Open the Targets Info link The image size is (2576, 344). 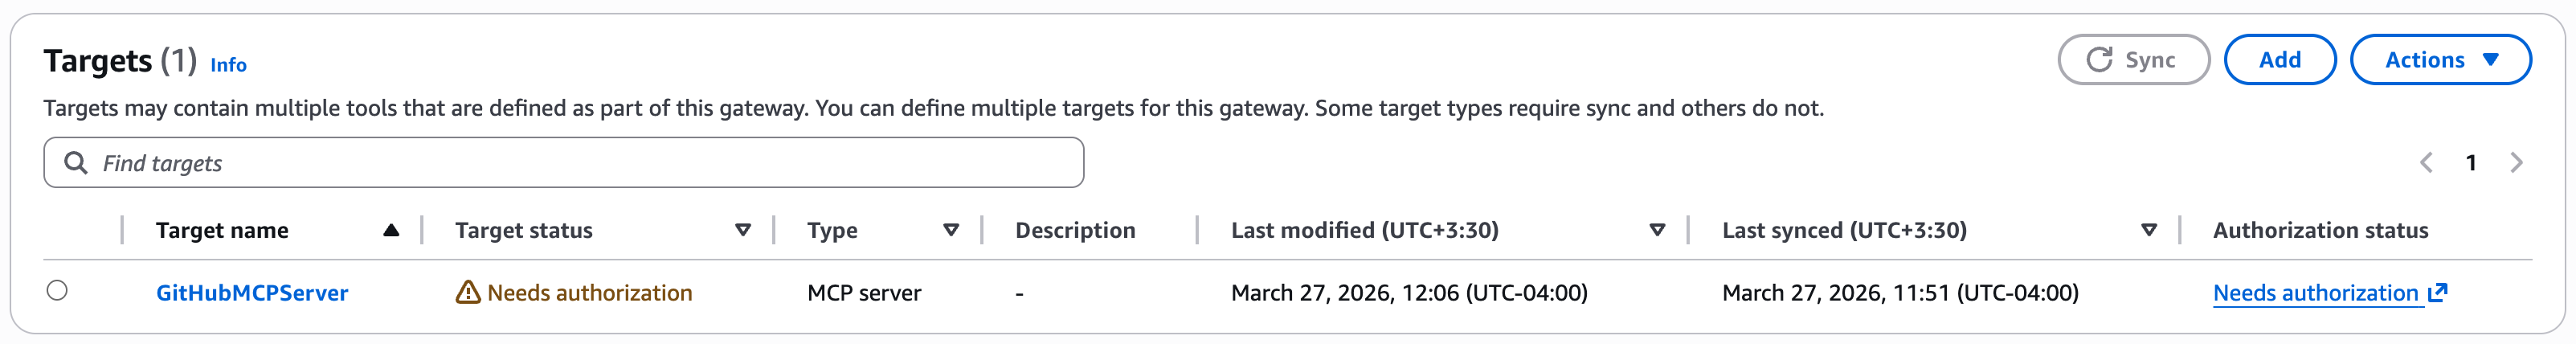point(228,65)
